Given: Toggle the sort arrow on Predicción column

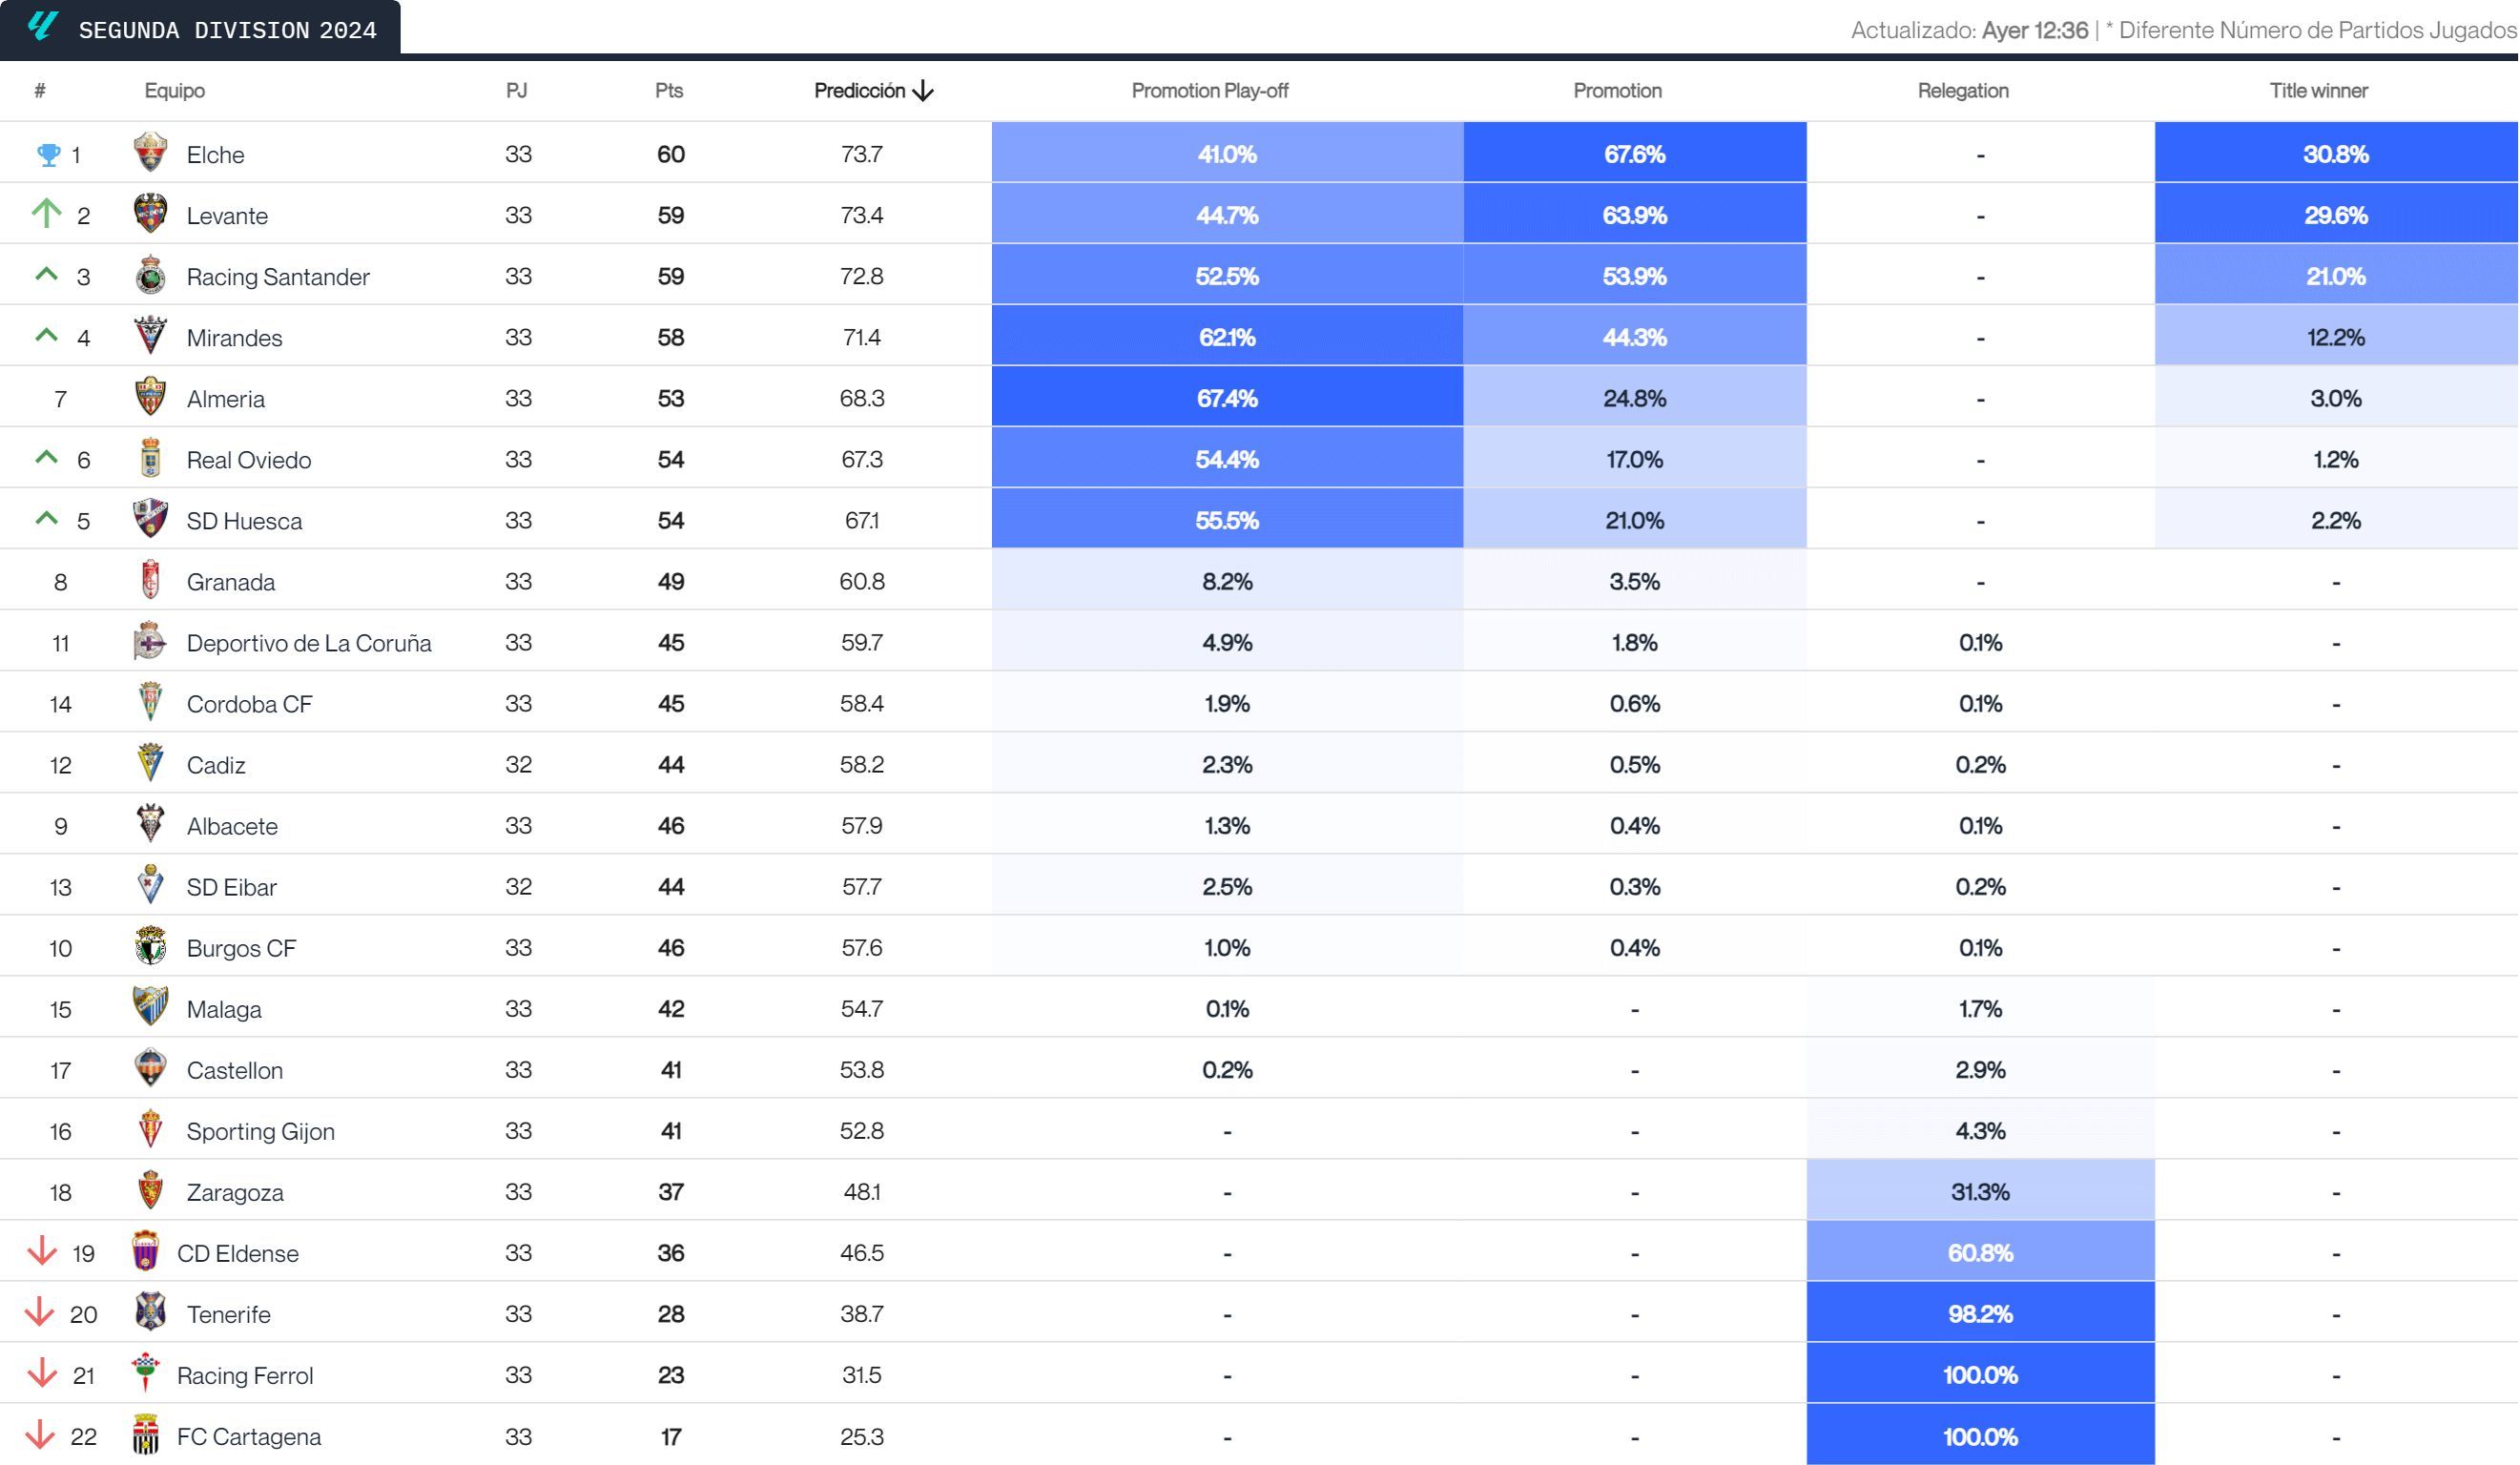Looking at the screenshot, I should (x=925, y=90).
